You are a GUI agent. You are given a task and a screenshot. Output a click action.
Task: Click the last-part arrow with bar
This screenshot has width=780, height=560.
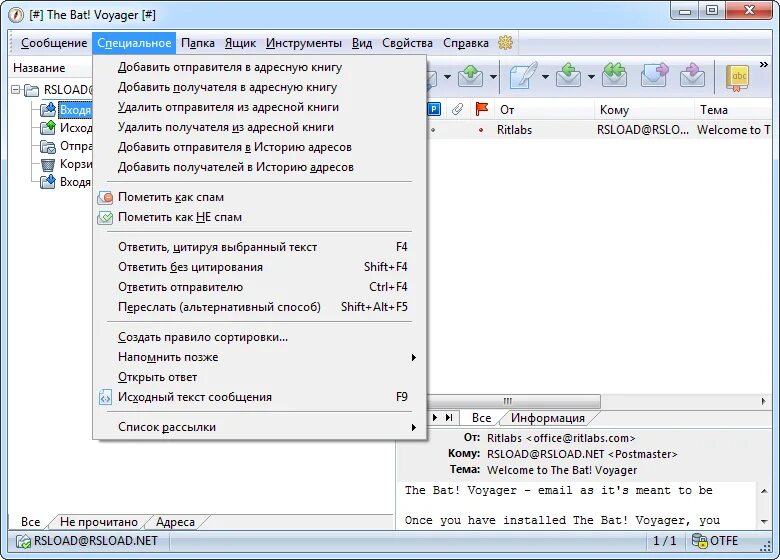pyautogui.click(x=449, y=418)
